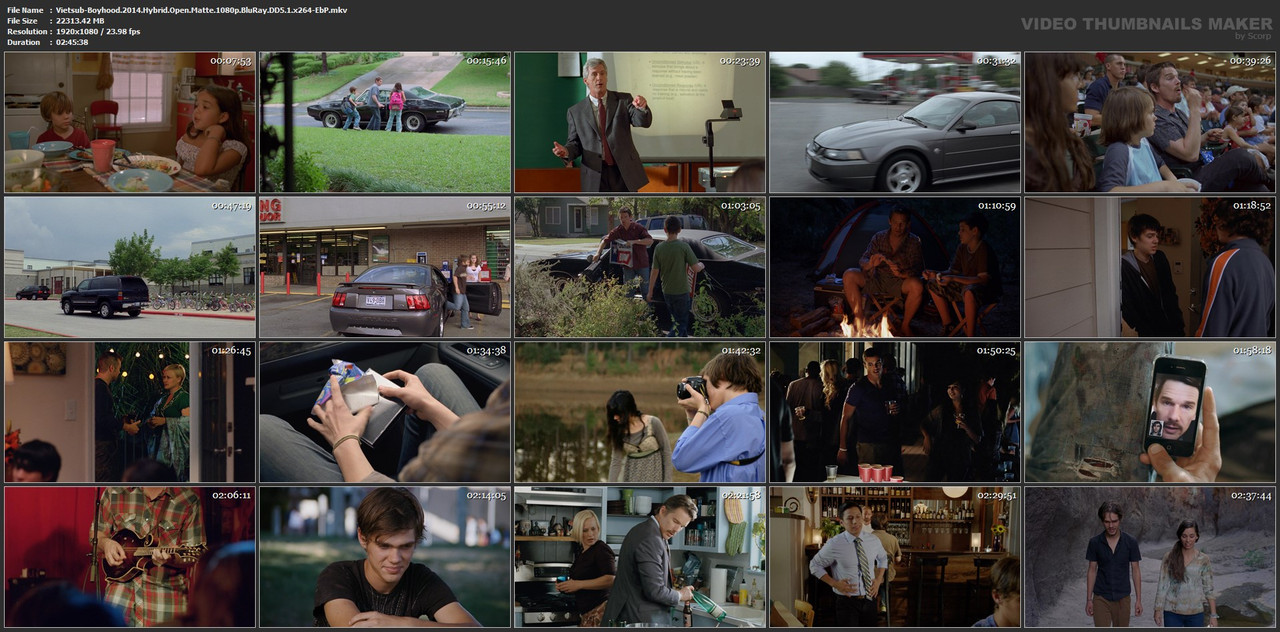Open the 01:18:52 thumbnail at the doorway
This screenshot has height=632, width=1280.
tap(1150, 267)
